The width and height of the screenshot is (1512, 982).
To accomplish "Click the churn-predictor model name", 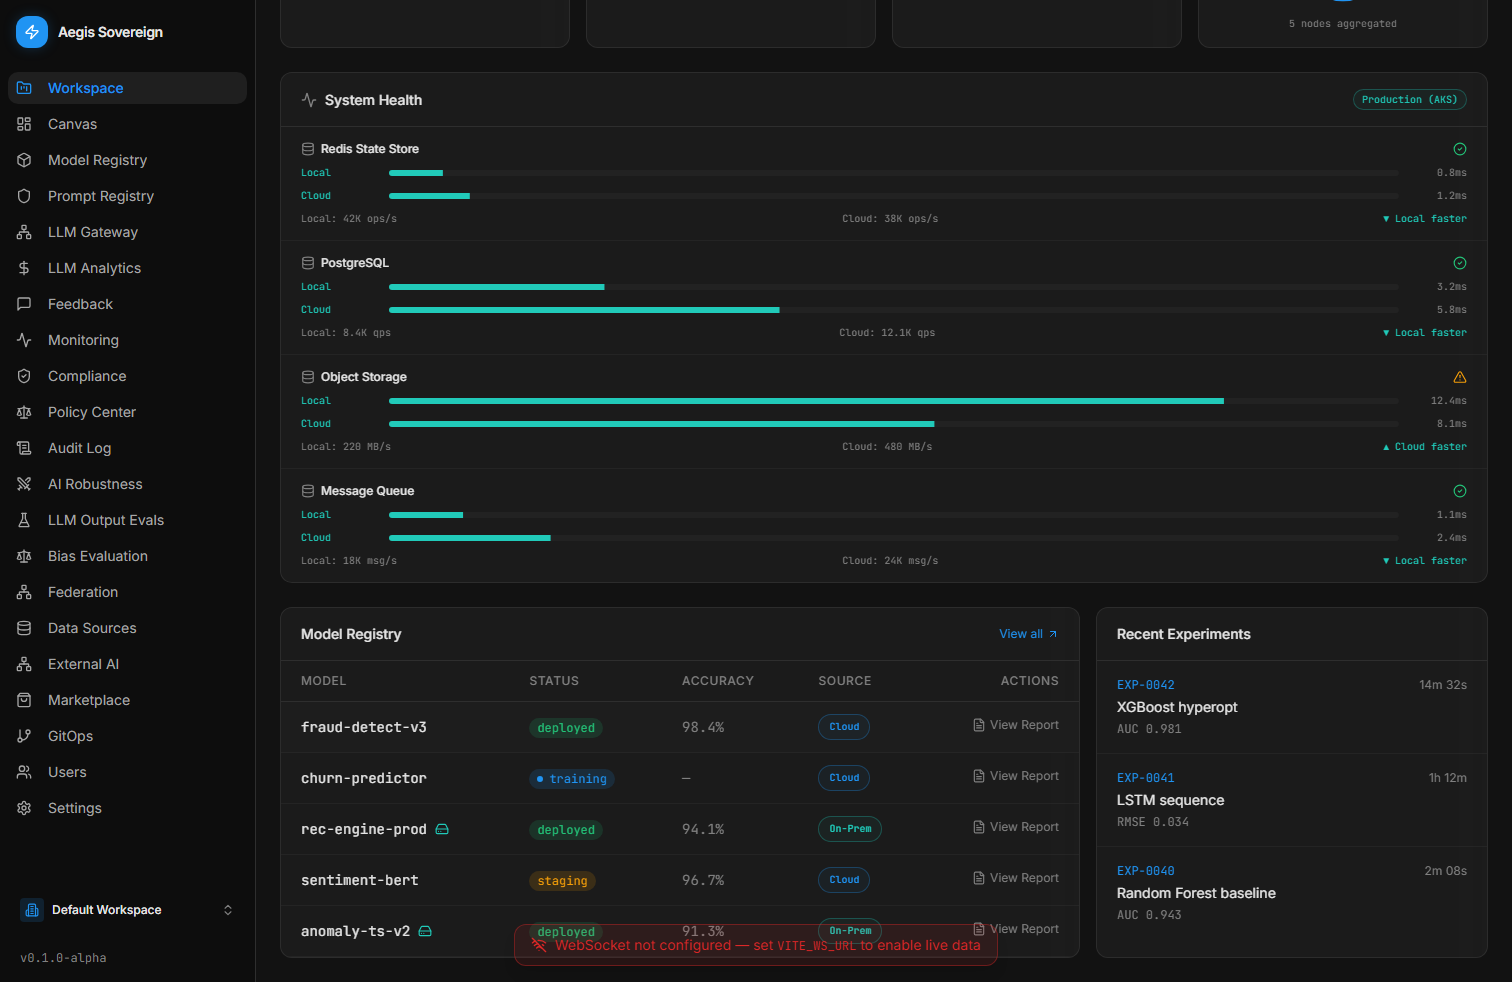I will click(x=364, y=778).
